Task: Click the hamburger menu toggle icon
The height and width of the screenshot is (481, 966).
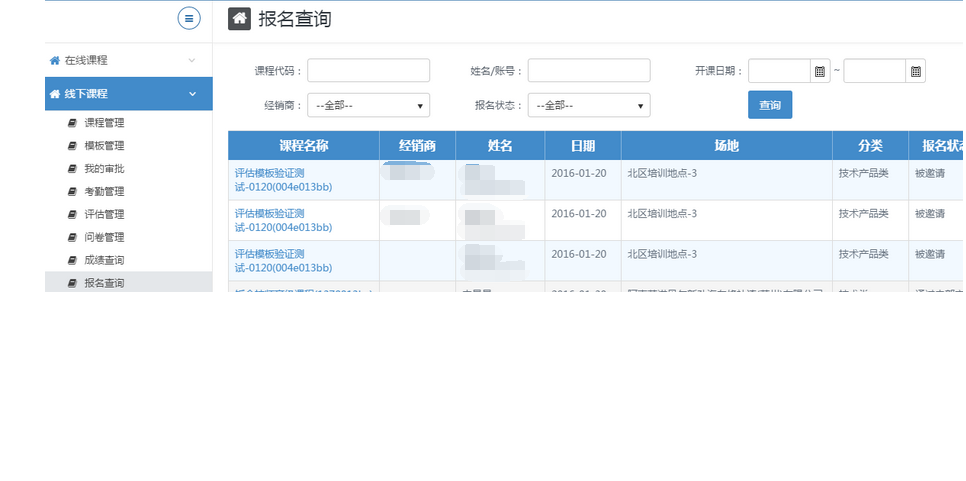Action: tap(189, 18)
